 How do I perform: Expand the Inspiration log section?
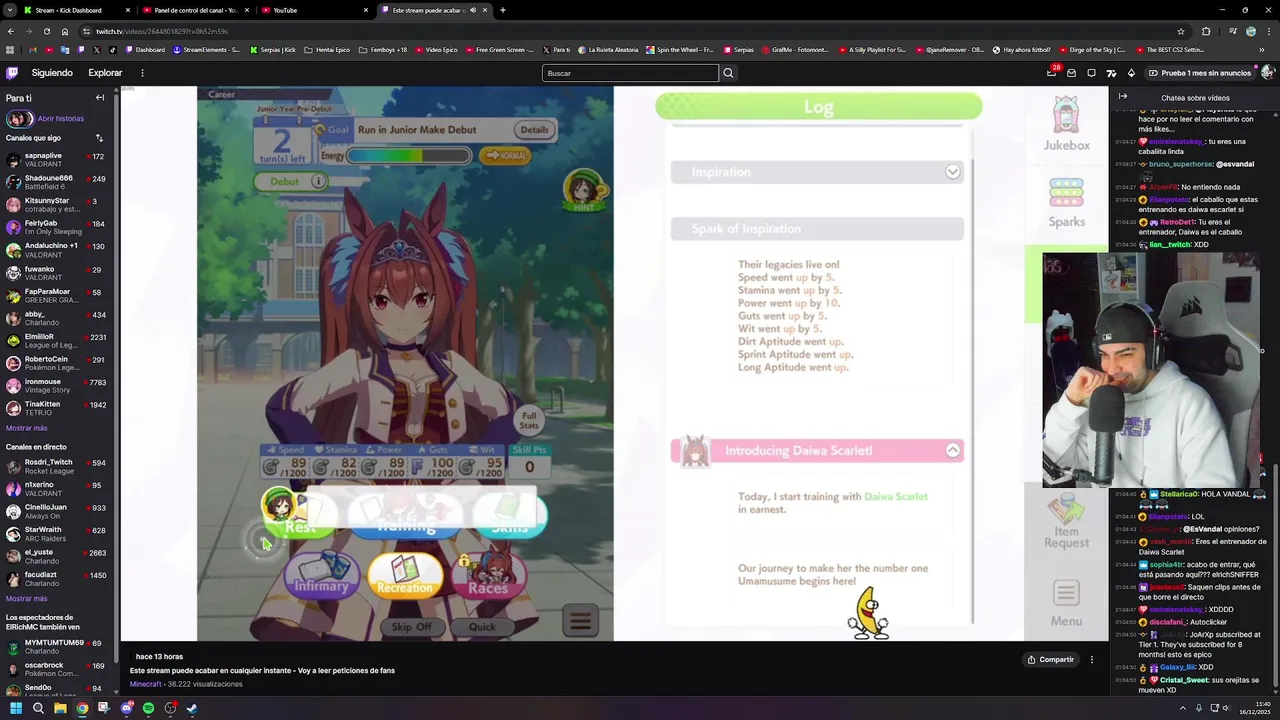click(x=953, y=172)
